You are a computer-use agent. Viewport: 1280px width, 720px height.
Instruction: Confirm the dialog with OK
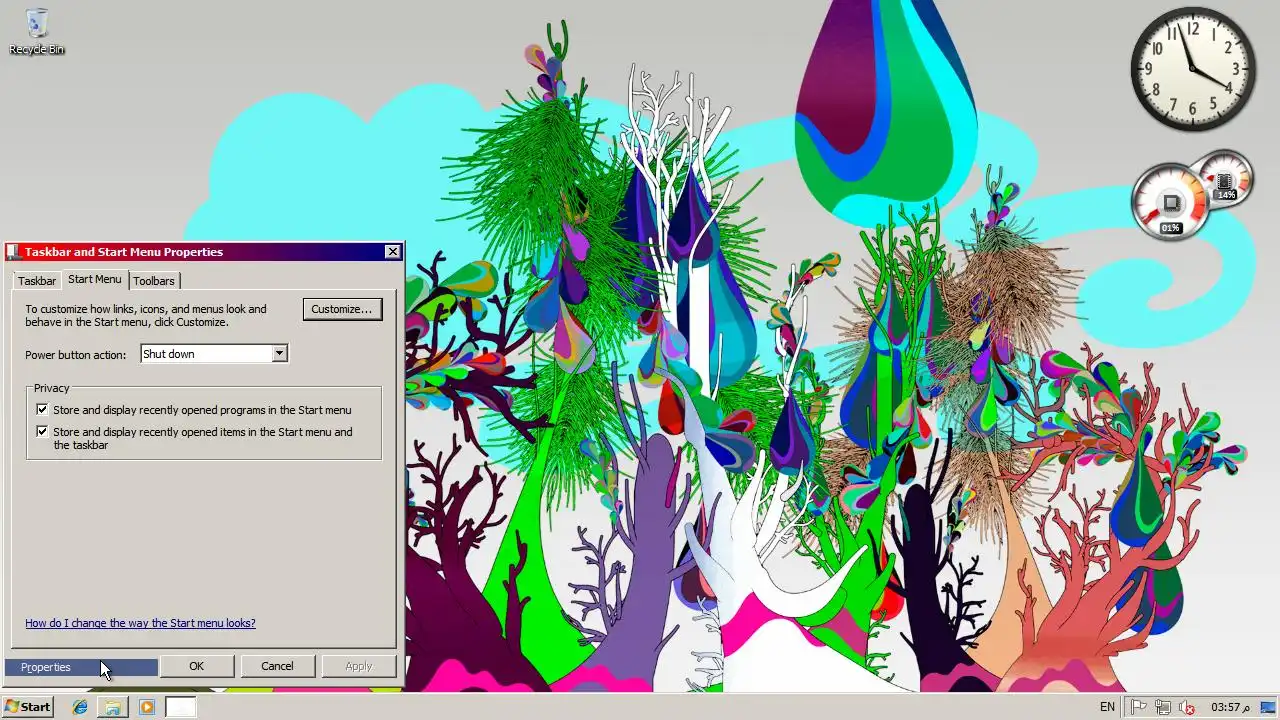(196, 666)
